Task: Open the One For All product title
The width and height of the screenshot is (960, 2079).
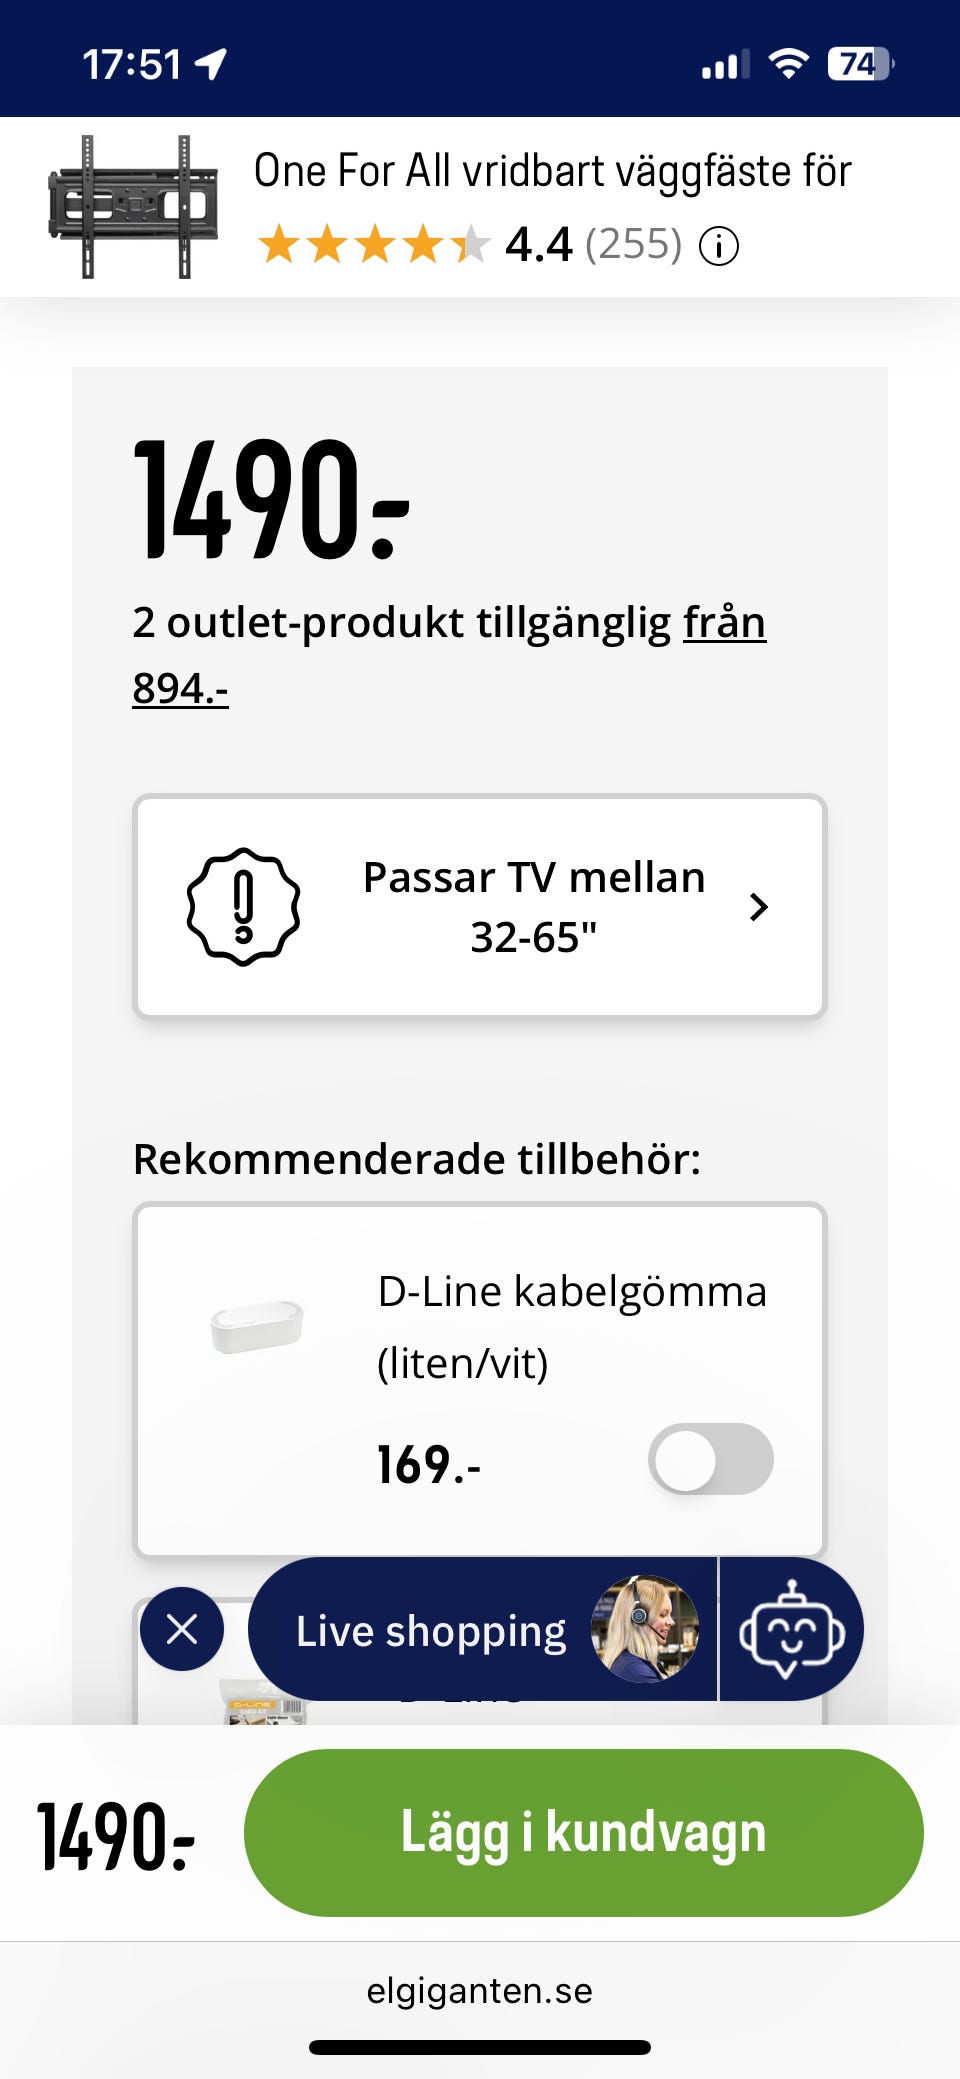Action: click(552, 171)
